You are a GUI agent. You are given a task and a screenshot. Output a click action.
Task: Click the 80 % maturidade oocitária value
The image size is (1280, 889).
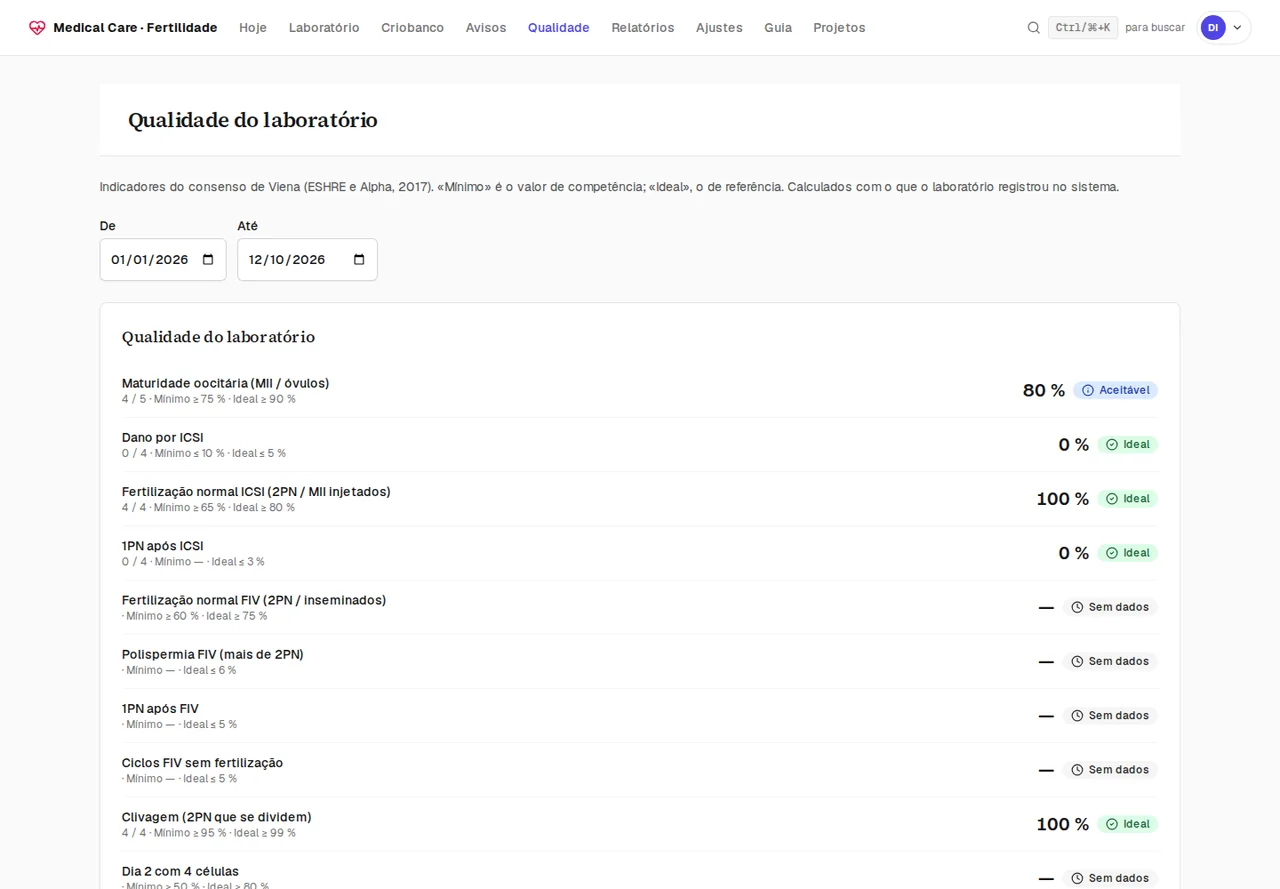(x=1044, y=390)
